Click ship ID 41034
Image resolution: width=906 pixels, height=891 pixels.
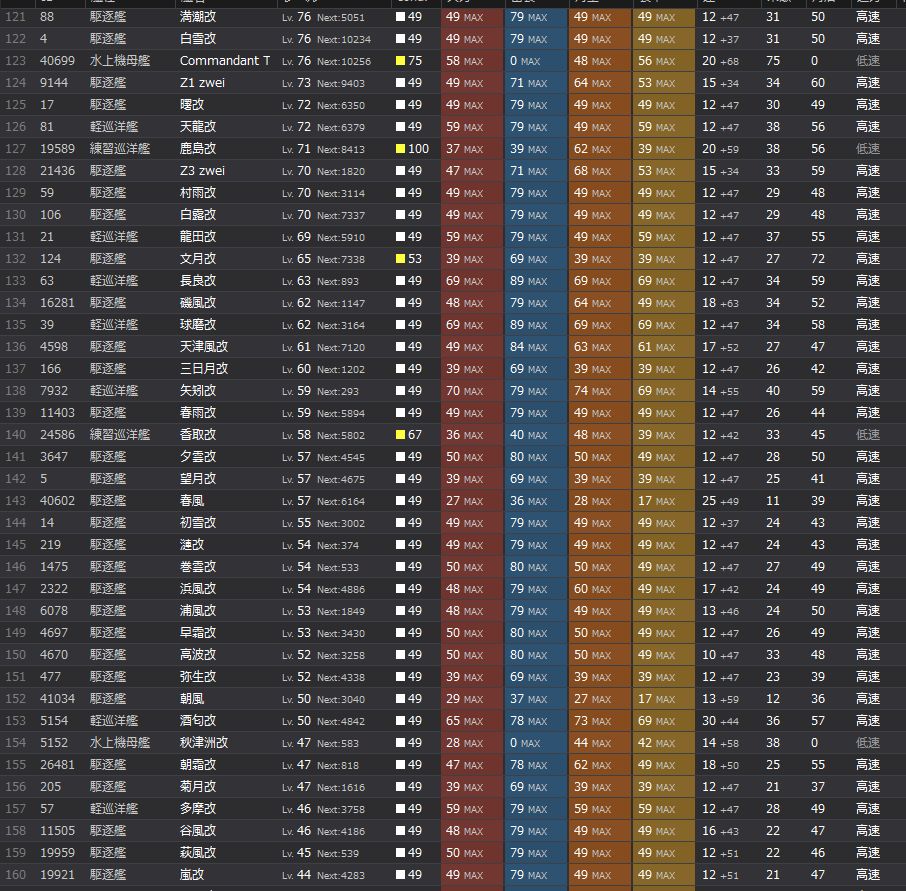tap(57, 699)
